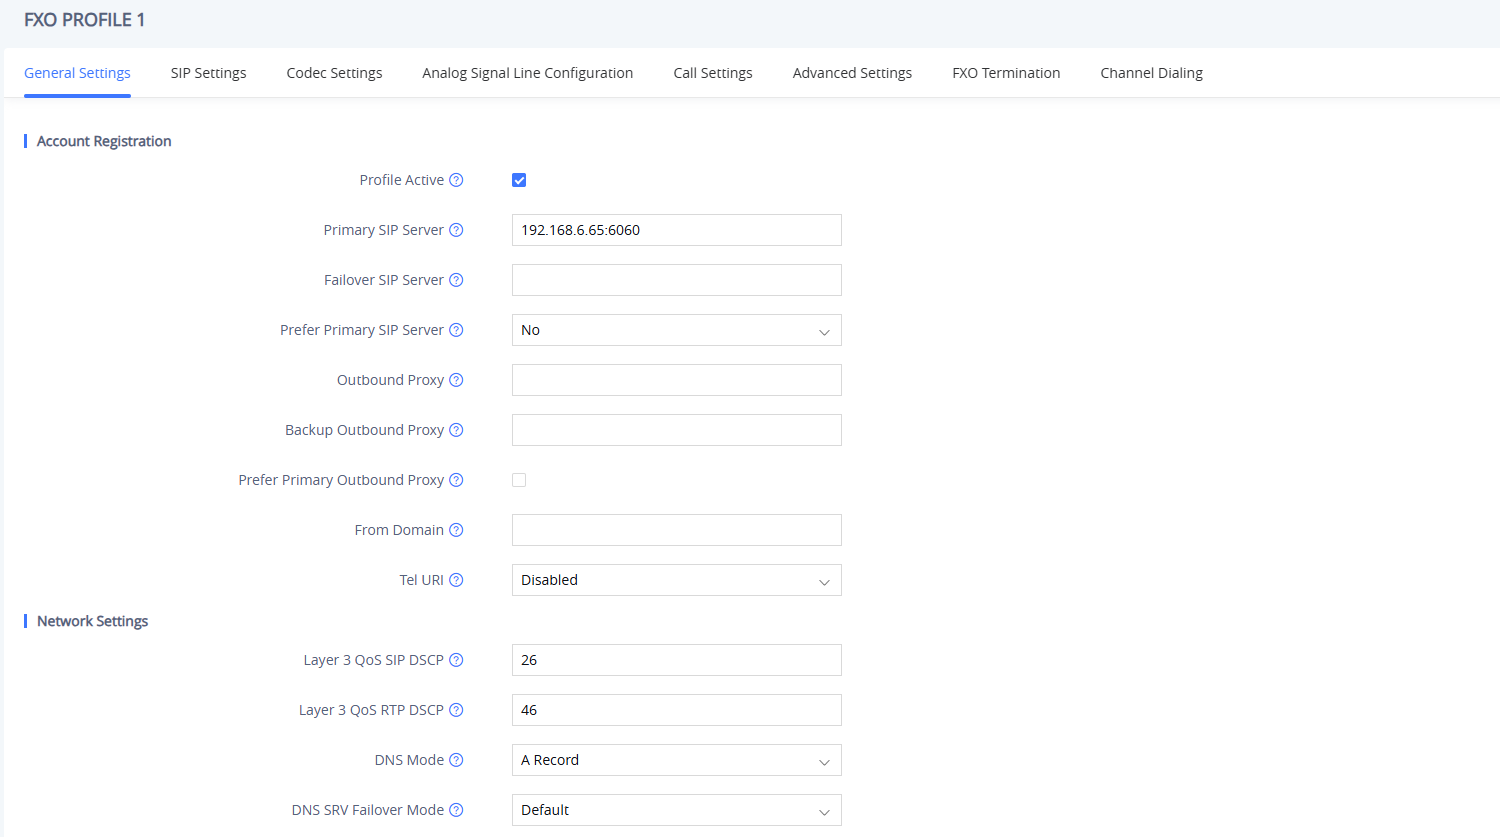1500x837 pixels.
Task: Click the Tel URI help icon
Action: click(x=456, y=580)
